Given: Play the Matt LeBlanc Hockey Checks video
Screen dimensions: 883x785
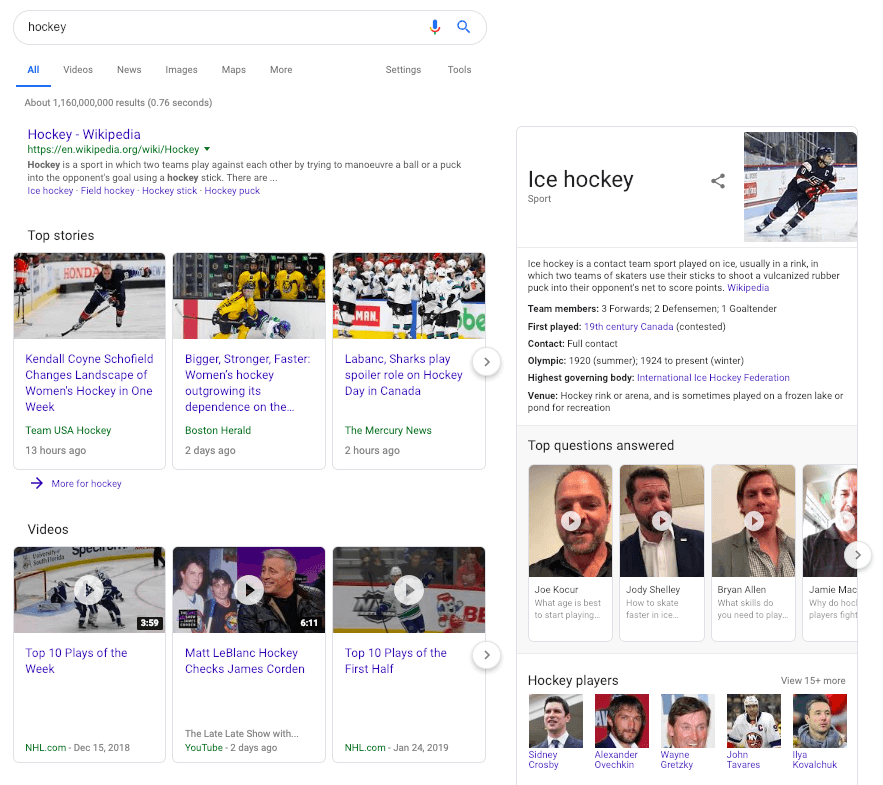Looking at the screenshot, I should 249,590.
